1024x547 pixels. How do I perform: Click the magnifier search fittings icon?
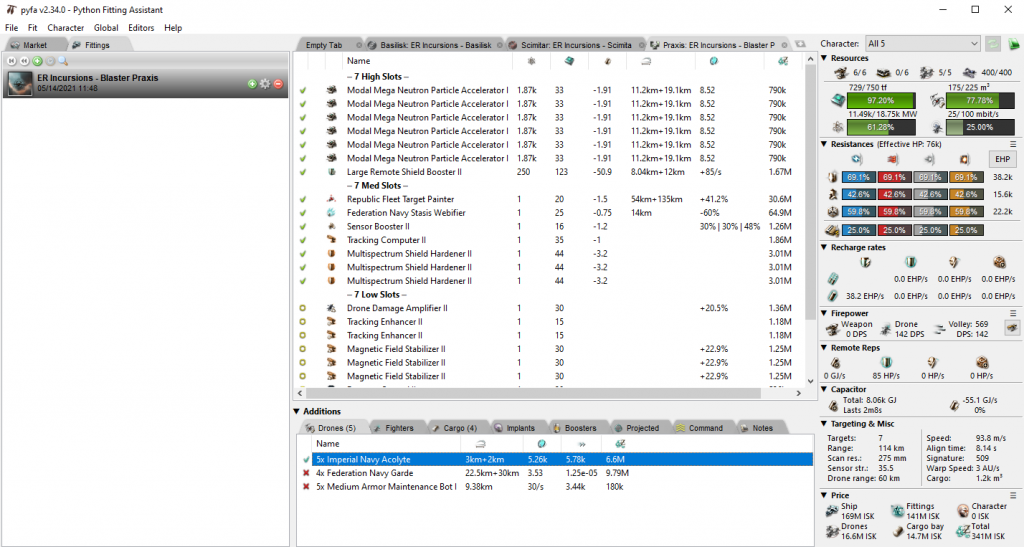click(63, 61)
